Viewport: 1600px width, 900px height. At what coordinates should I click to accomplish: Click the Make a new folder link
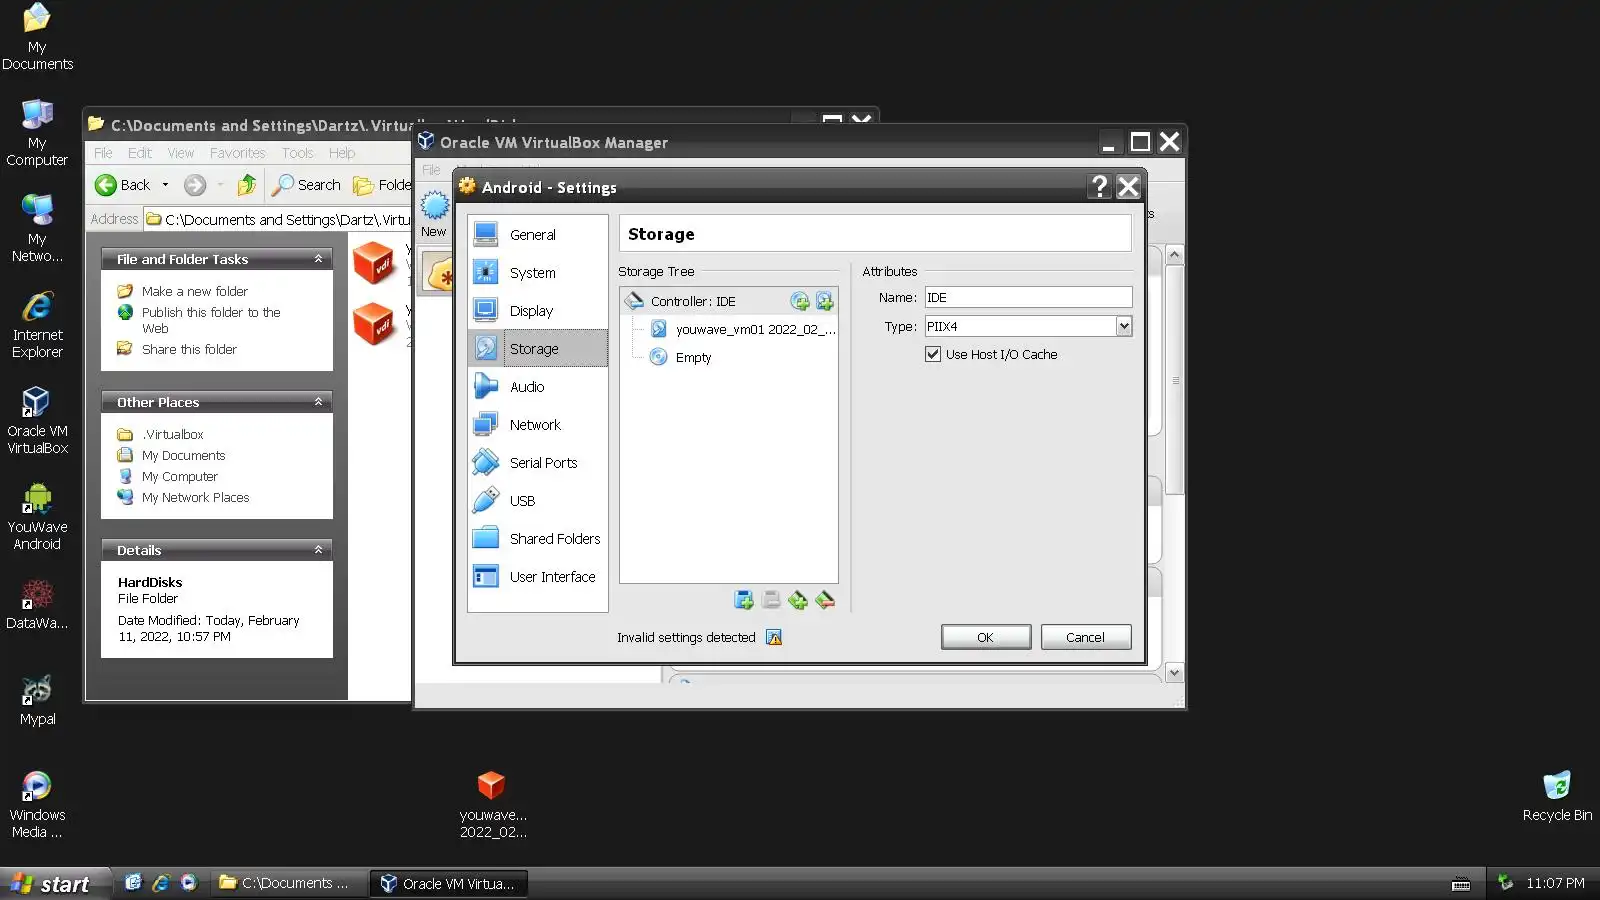(195, 291)
